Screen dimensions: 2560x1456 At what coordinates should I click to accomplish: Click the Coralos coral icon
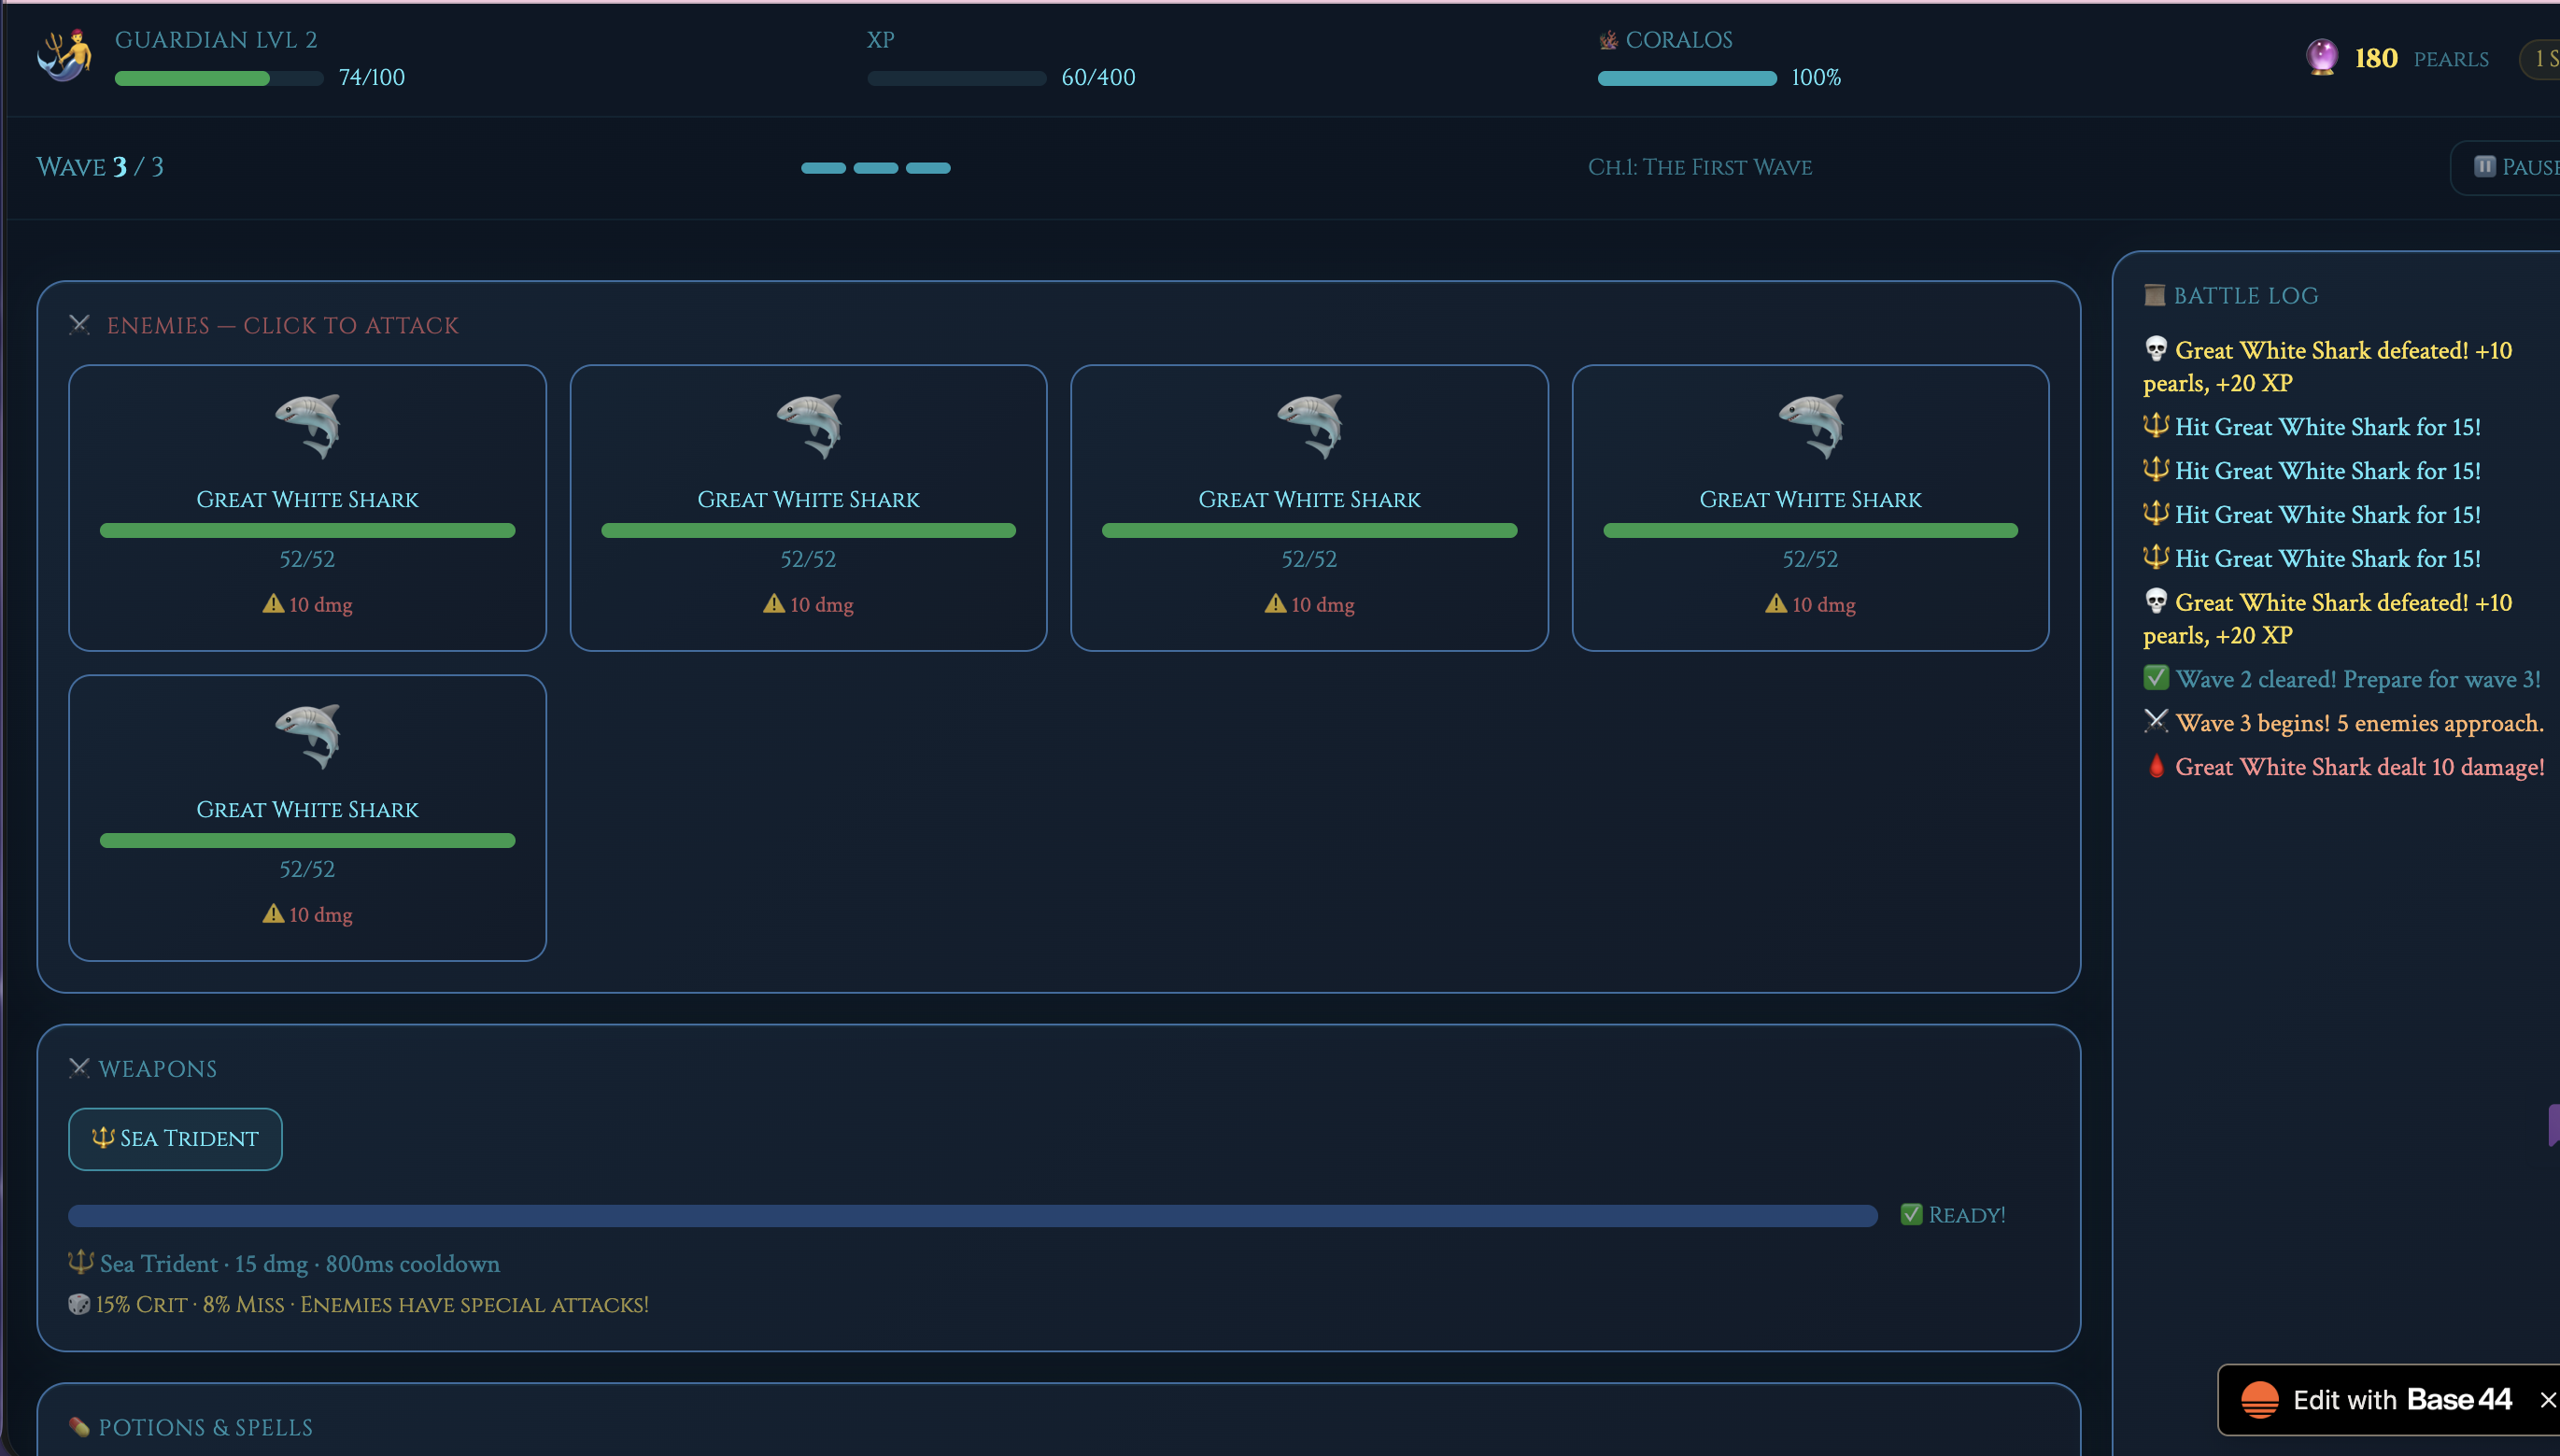1608,40
